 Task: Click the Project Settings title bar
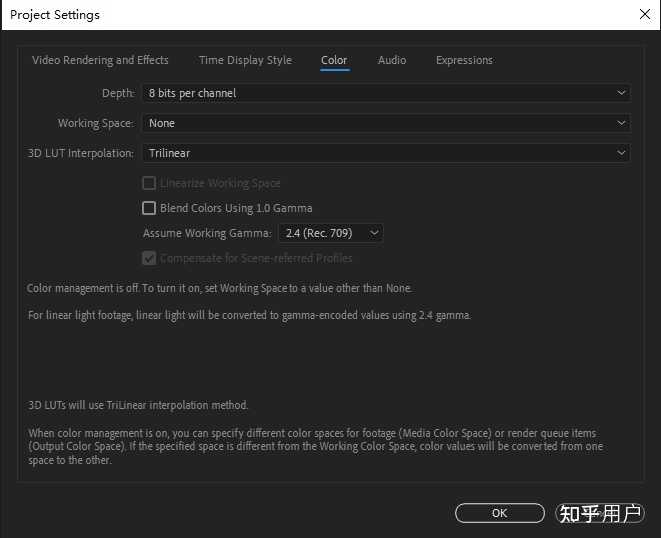(300, 14)
